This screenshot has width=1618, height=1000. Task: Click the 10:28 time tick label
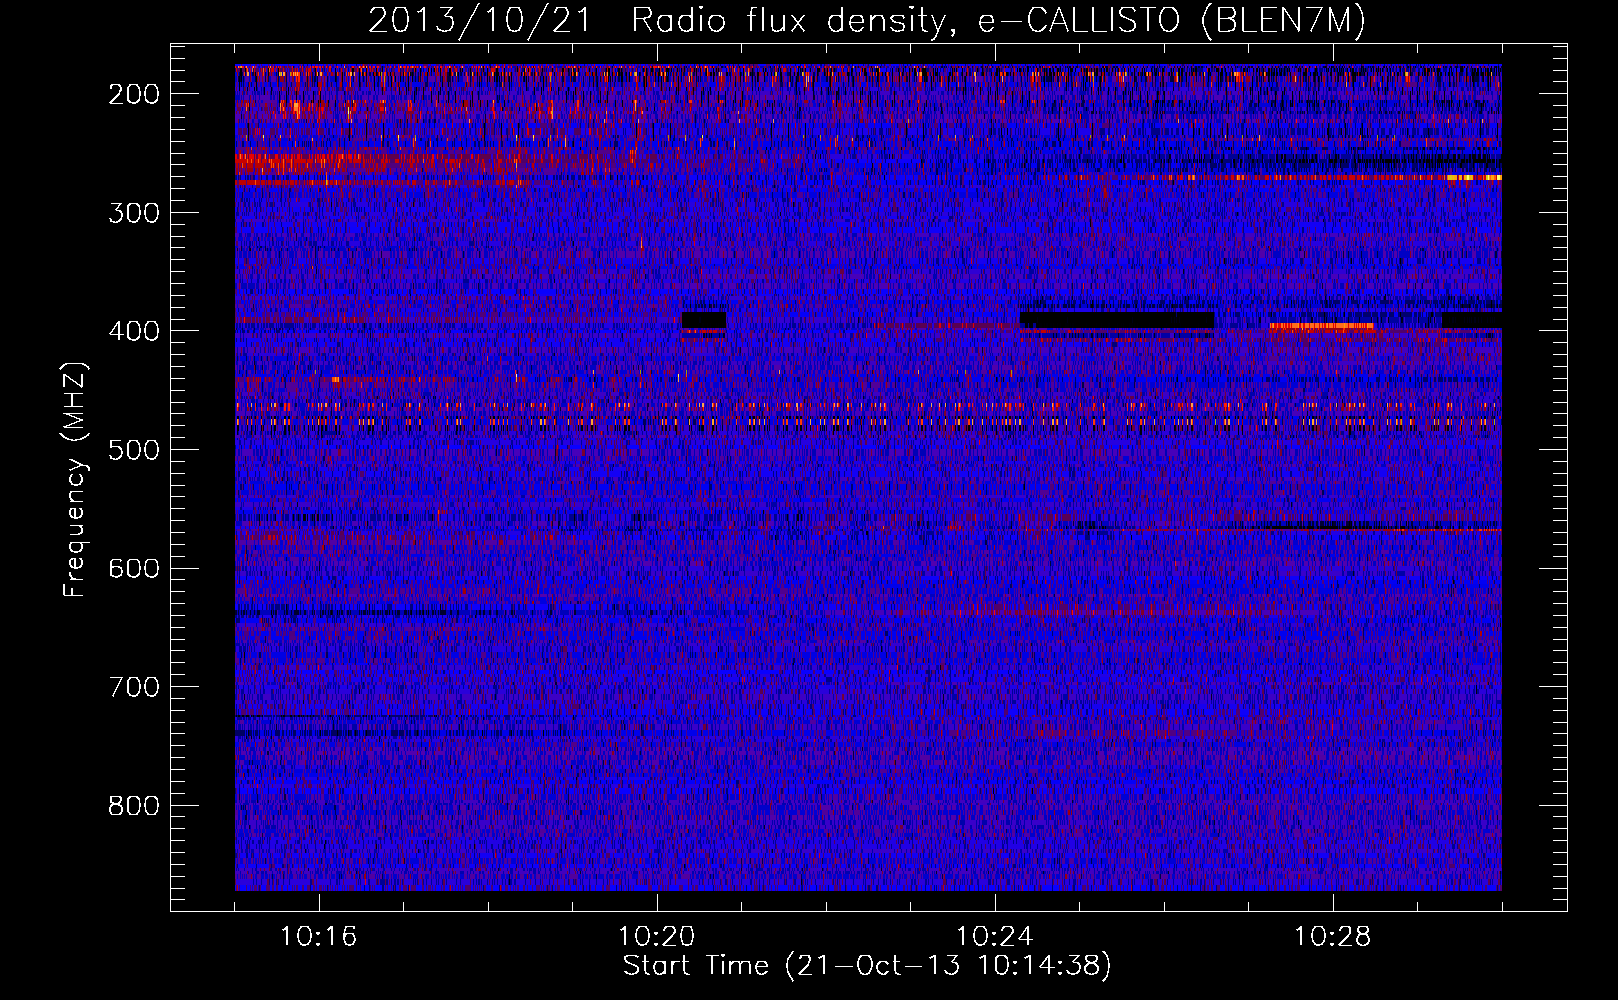(1333, 937)
